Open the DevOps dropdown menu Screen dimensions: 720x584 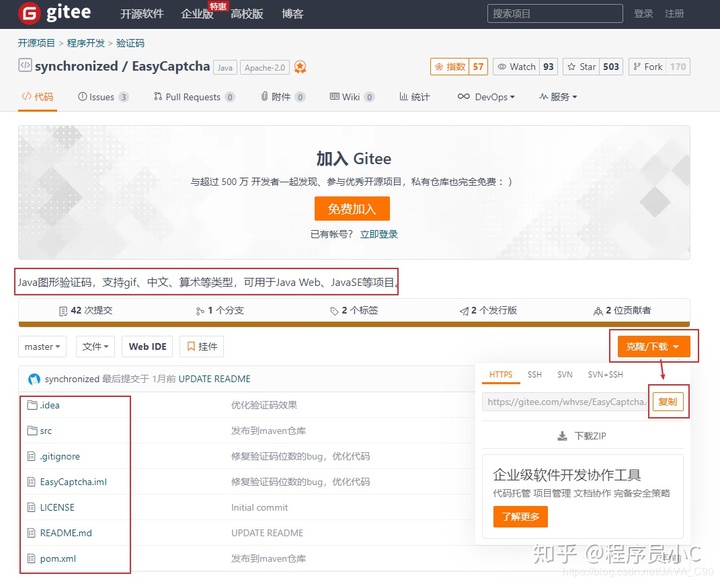click(486, 97)
